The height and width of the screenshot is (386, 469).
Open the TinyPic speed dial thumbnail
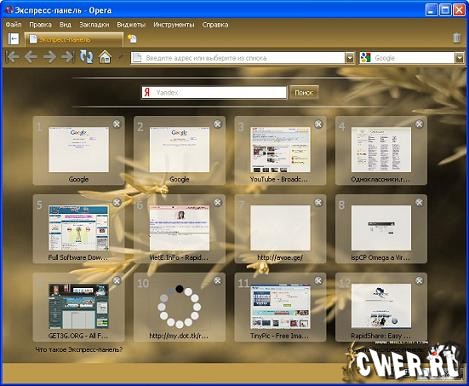(x=280, y=306)
